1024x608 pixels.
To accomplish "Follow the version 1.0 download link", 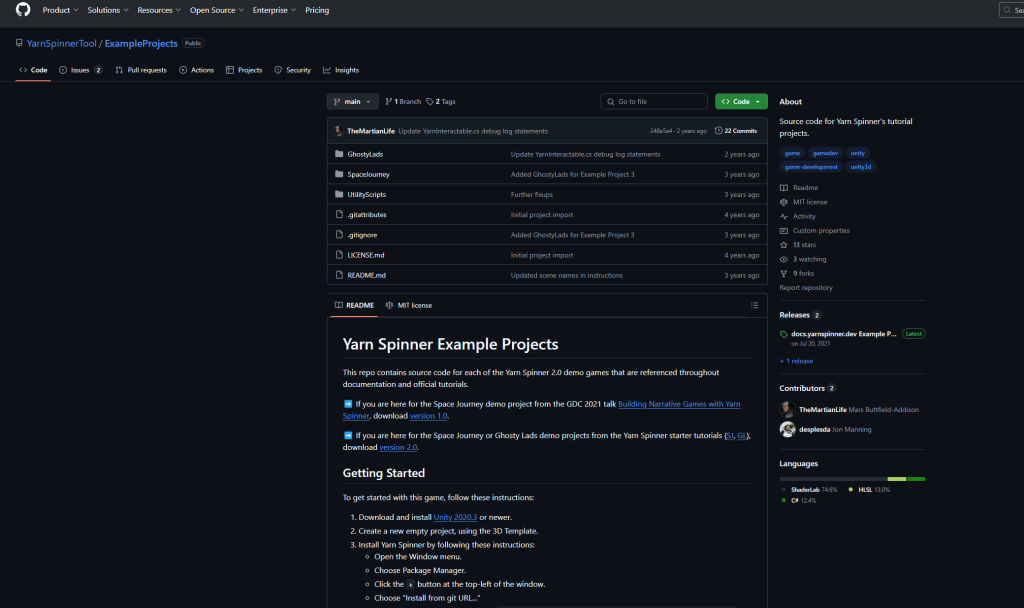I will click(x=428, y=416).
